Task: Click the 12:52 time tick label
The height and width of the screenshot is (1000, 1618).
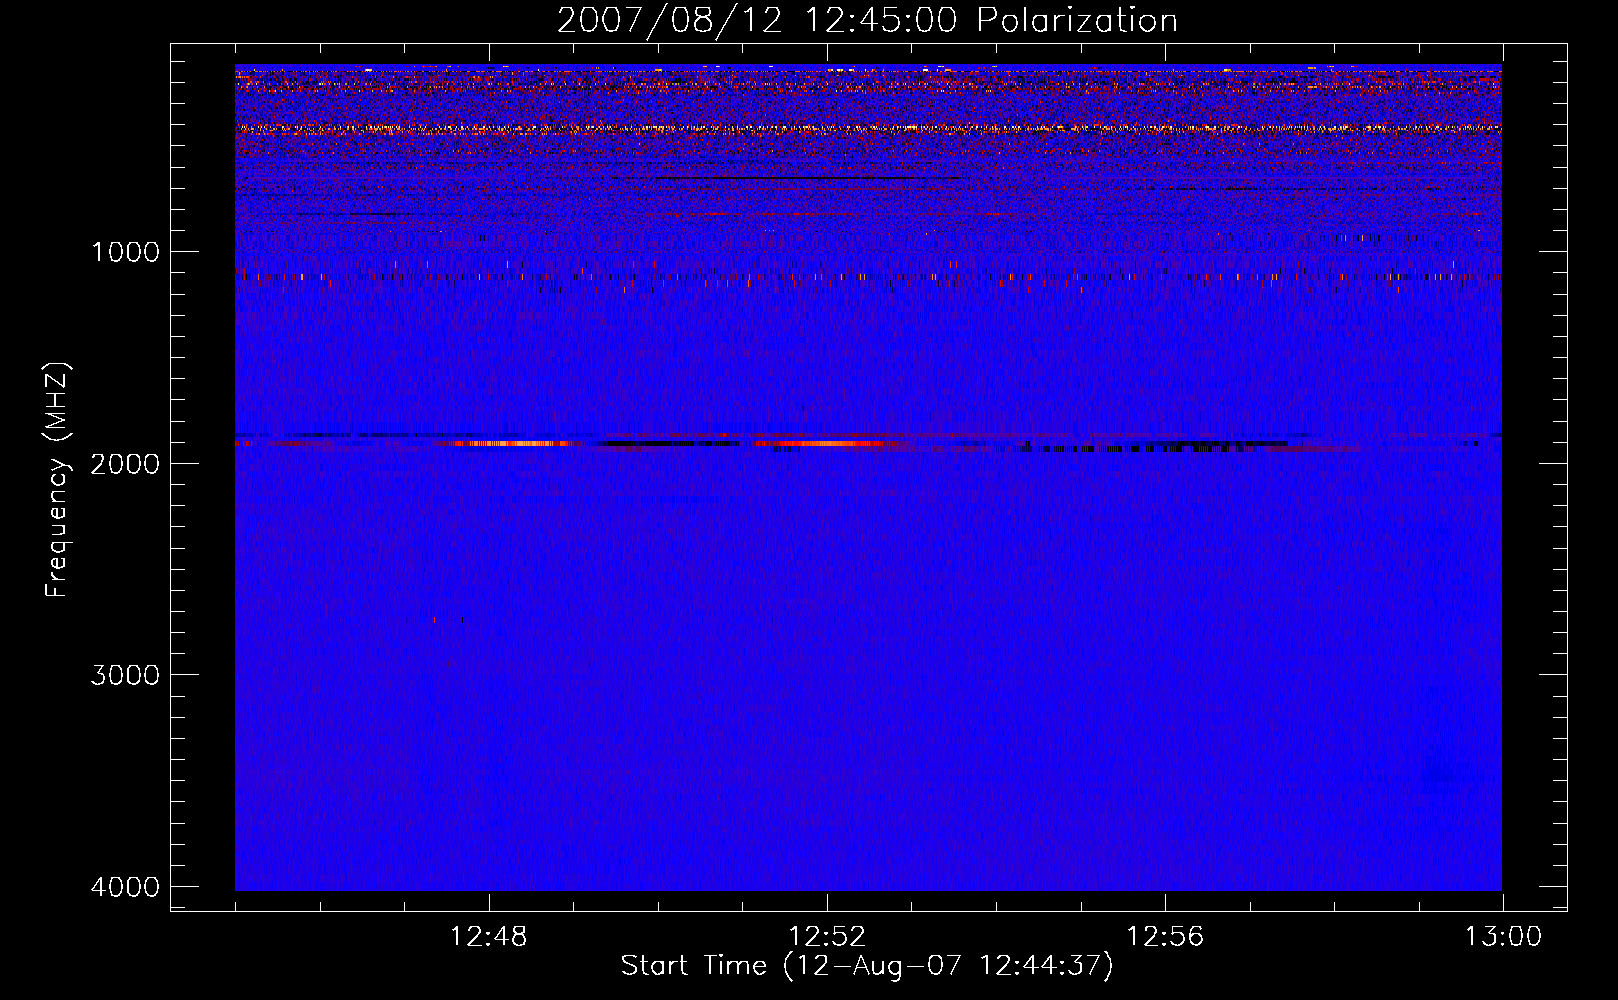Action: coord(827,937)
